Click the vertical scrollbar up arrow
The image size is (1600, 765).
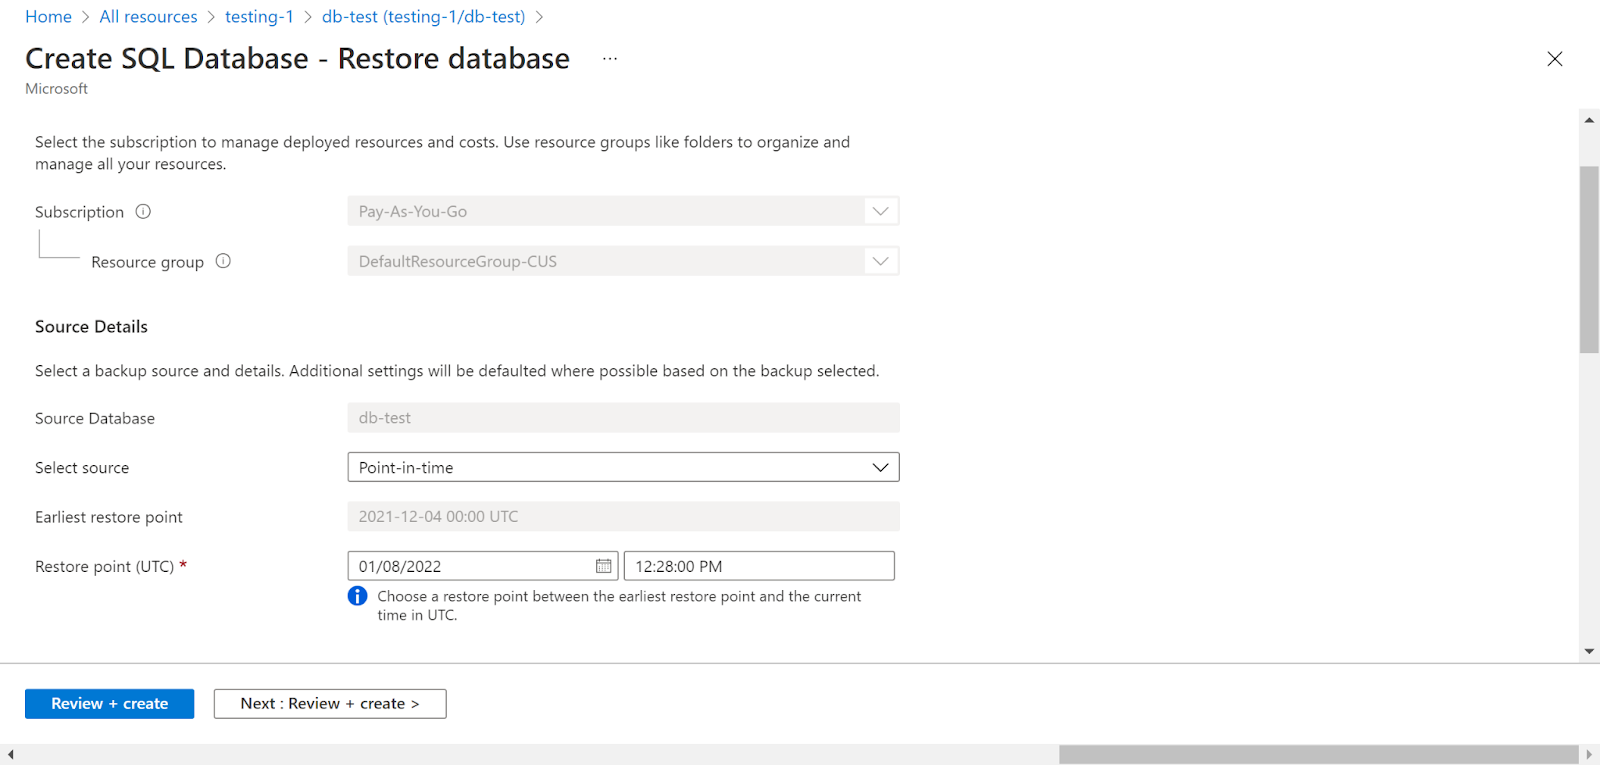click(x=1589, y=120)
